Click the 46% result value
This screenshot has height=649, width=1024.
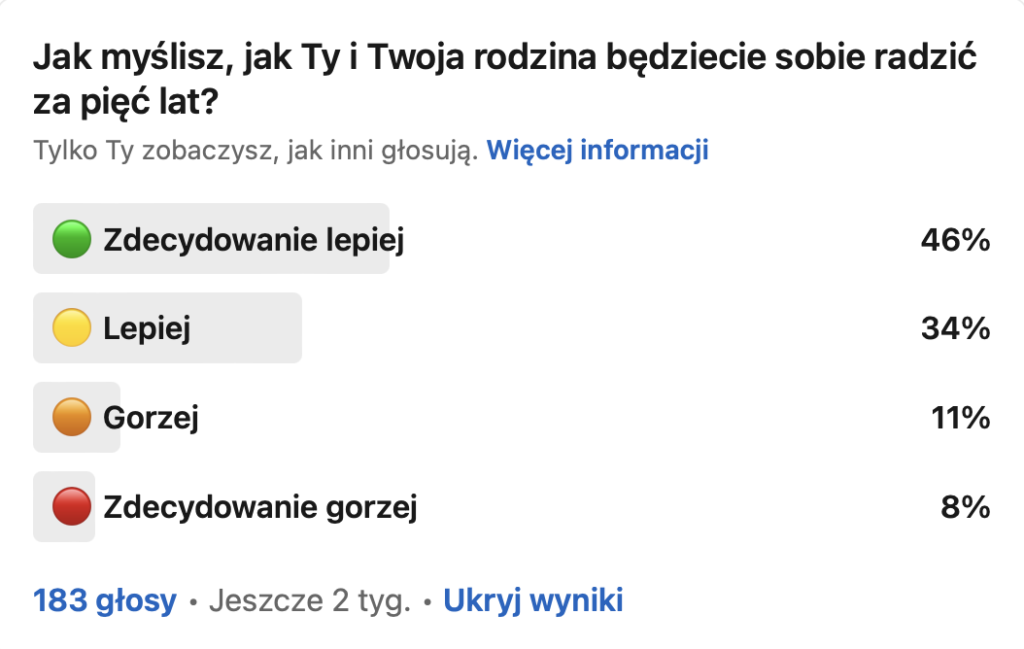[x=955, y=240]
